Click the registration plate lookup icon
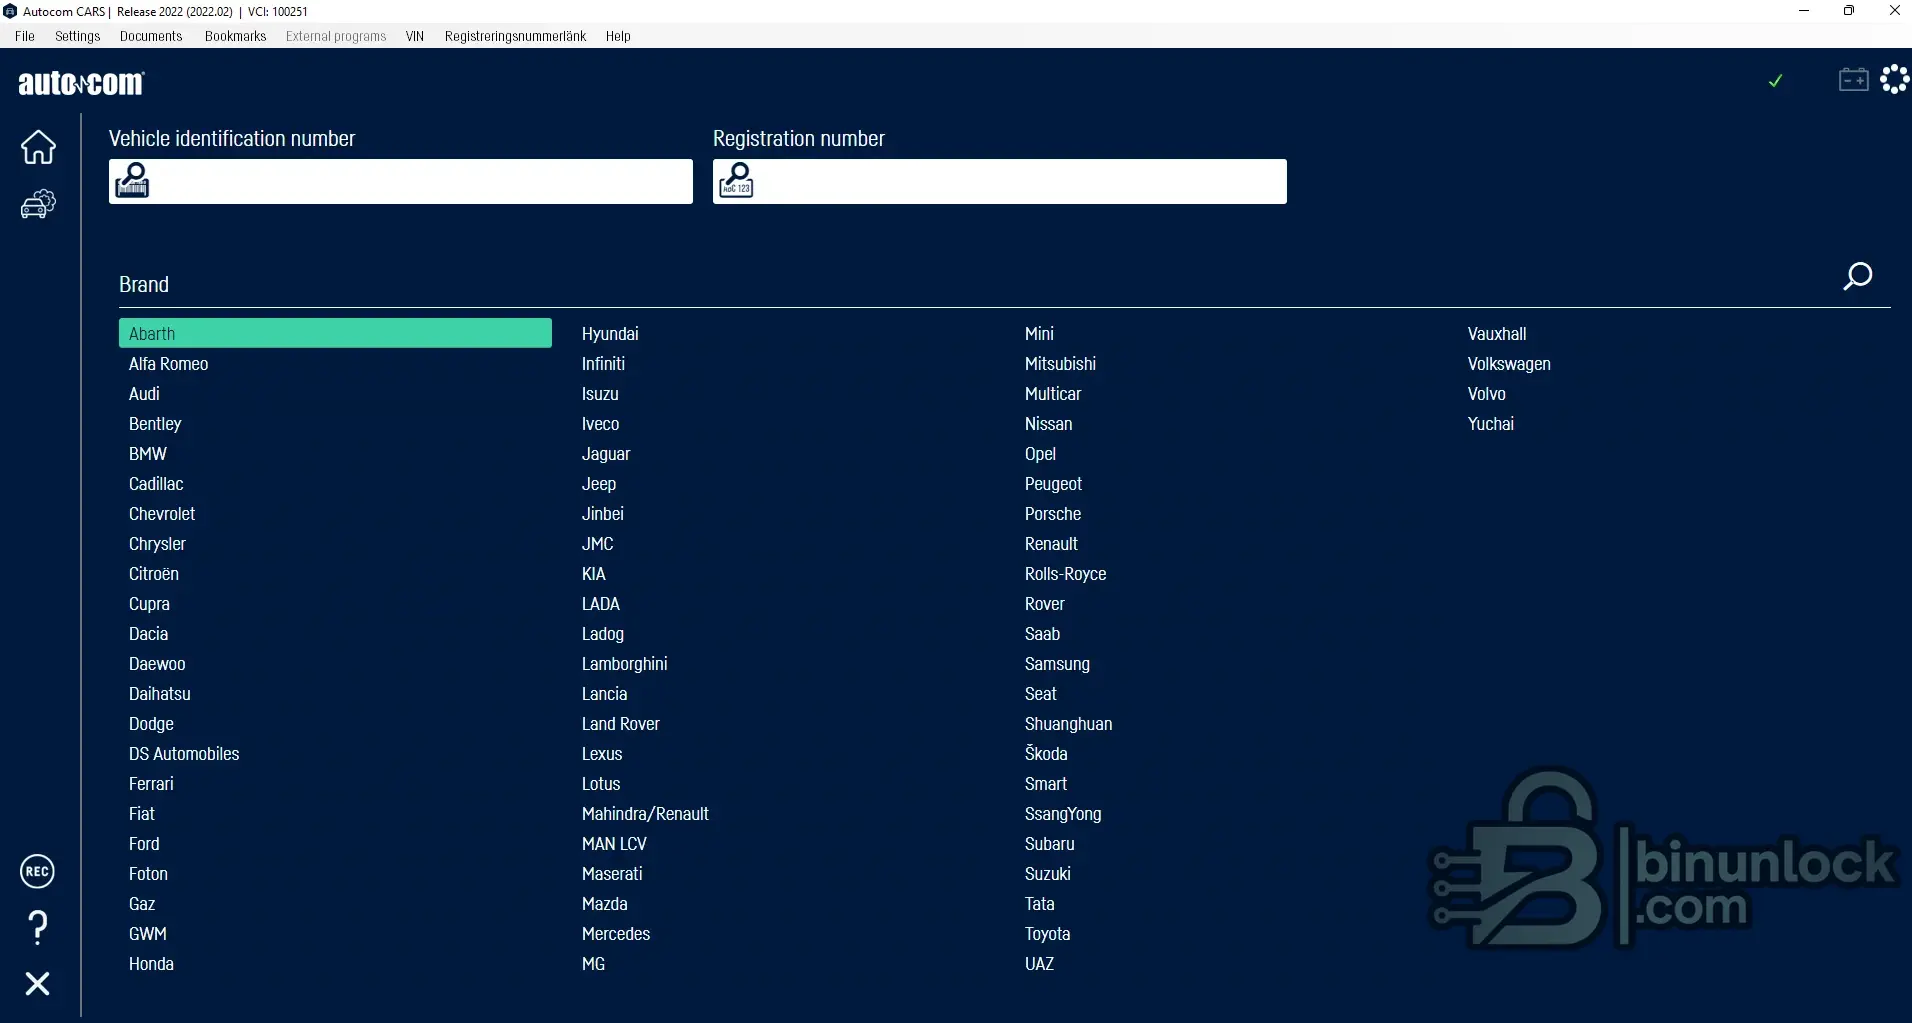This screenshot has height=1023, width=1912. (x=736, y=181)
